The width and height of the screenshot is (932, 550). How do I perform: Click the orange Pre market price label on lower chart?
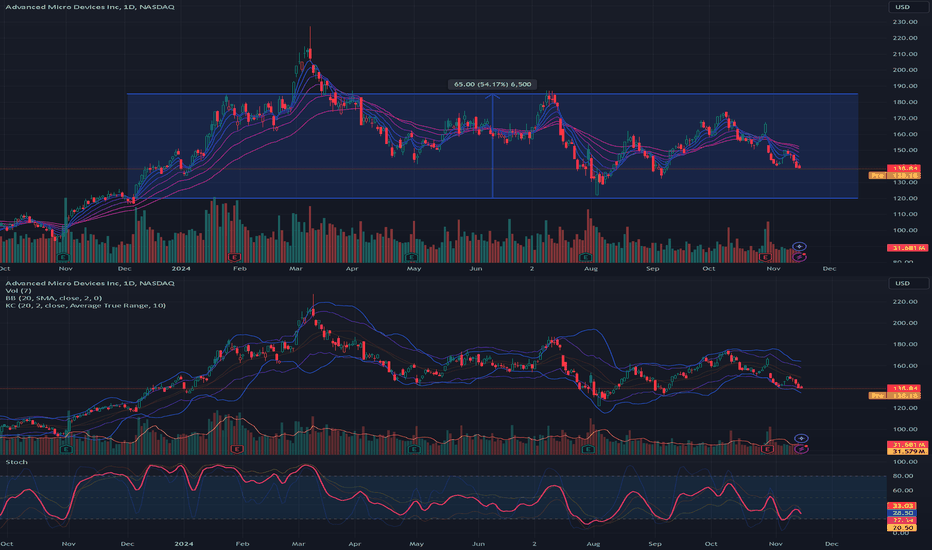(895, 395)
